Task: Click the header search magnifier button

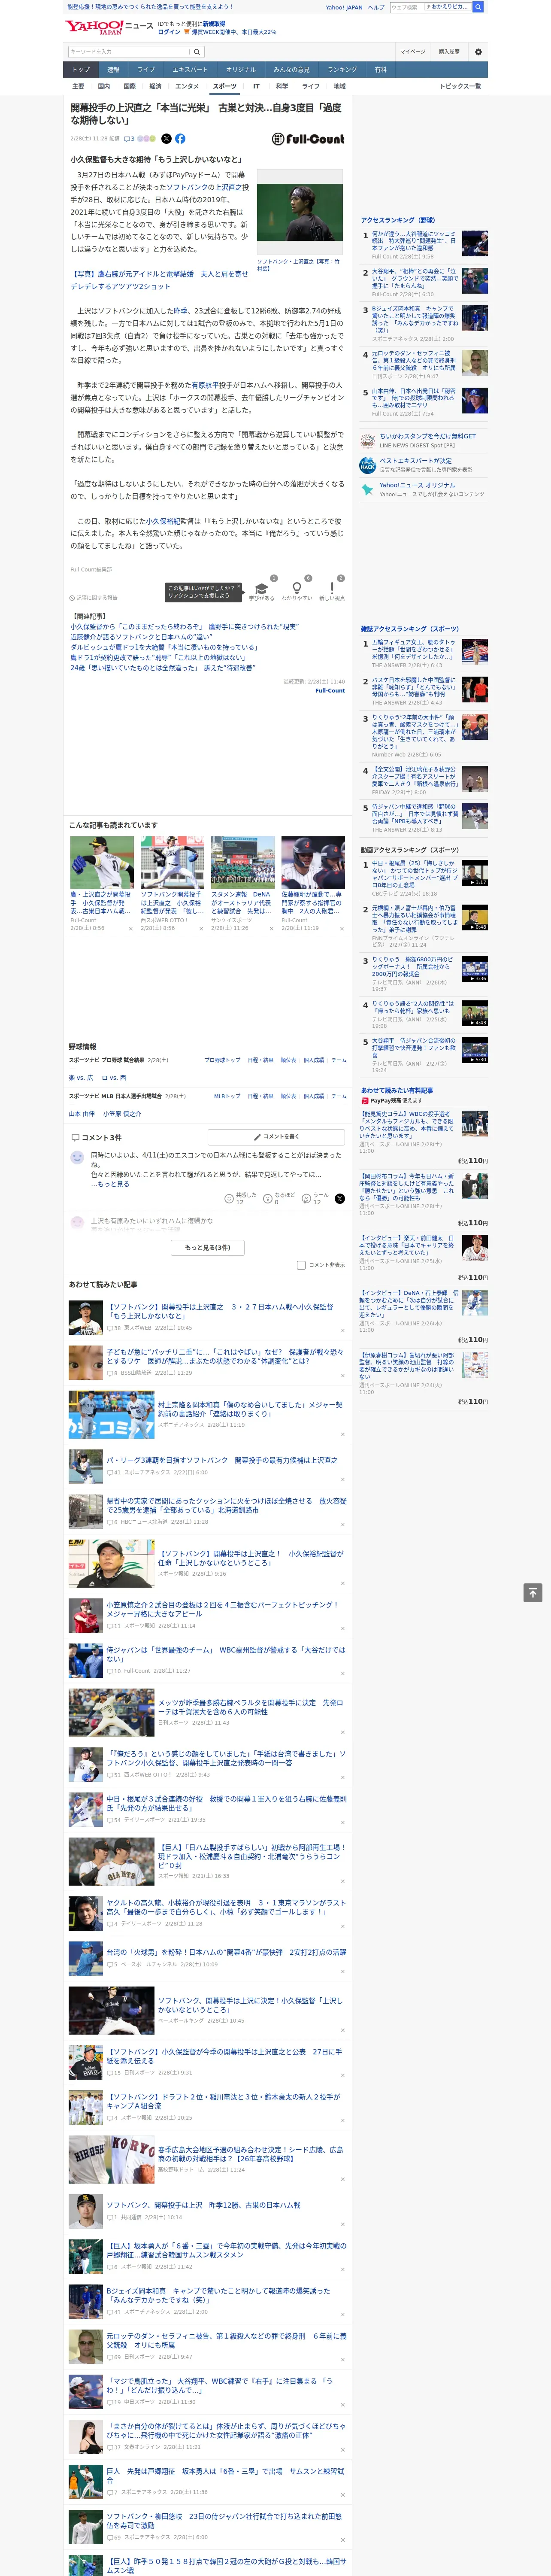Action: (478, 7)
